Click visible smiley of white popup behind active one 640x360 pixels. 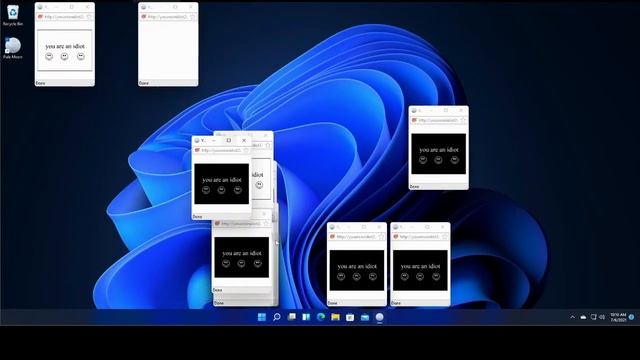point(259,185)
